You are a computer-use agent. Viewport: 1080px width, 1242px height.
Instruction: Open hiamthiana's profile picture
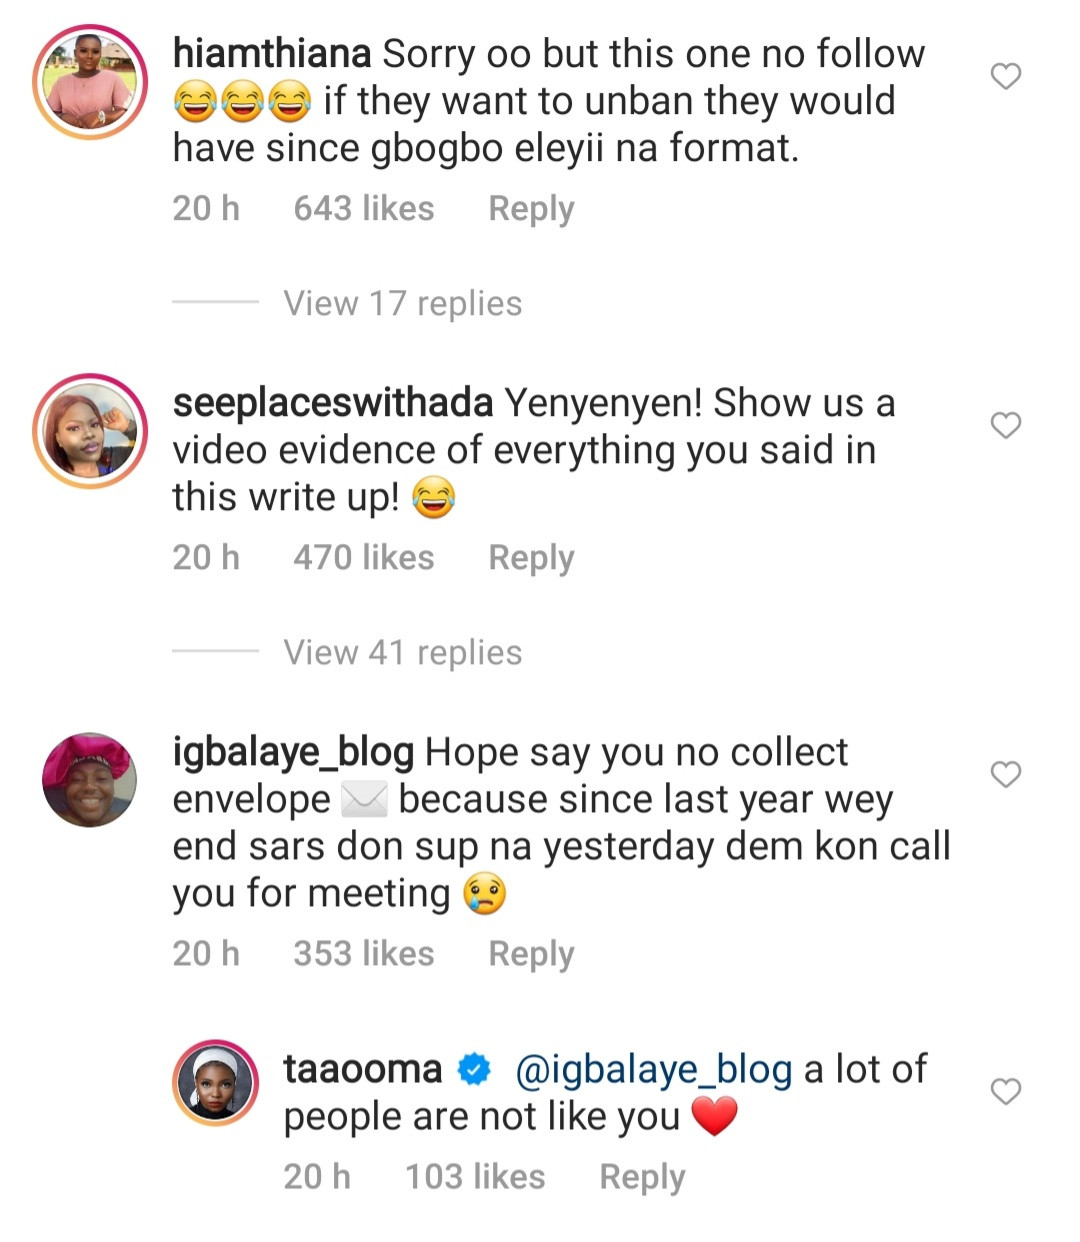[90, 82]
